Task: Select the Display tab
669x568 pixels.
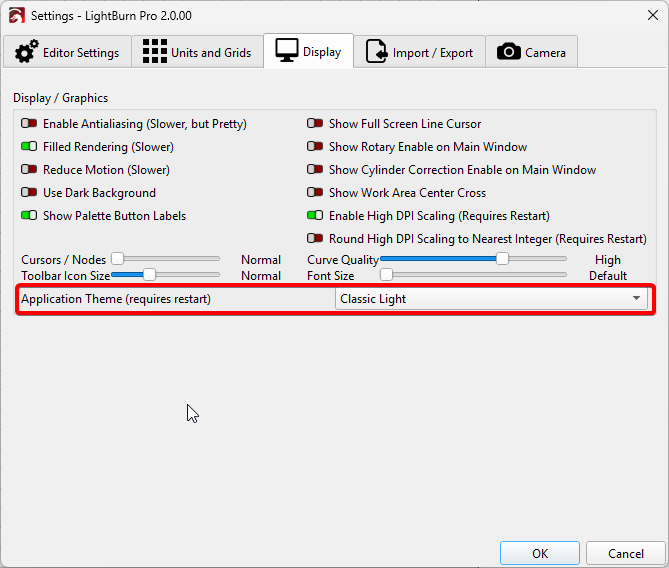Action: click(308, 51)
